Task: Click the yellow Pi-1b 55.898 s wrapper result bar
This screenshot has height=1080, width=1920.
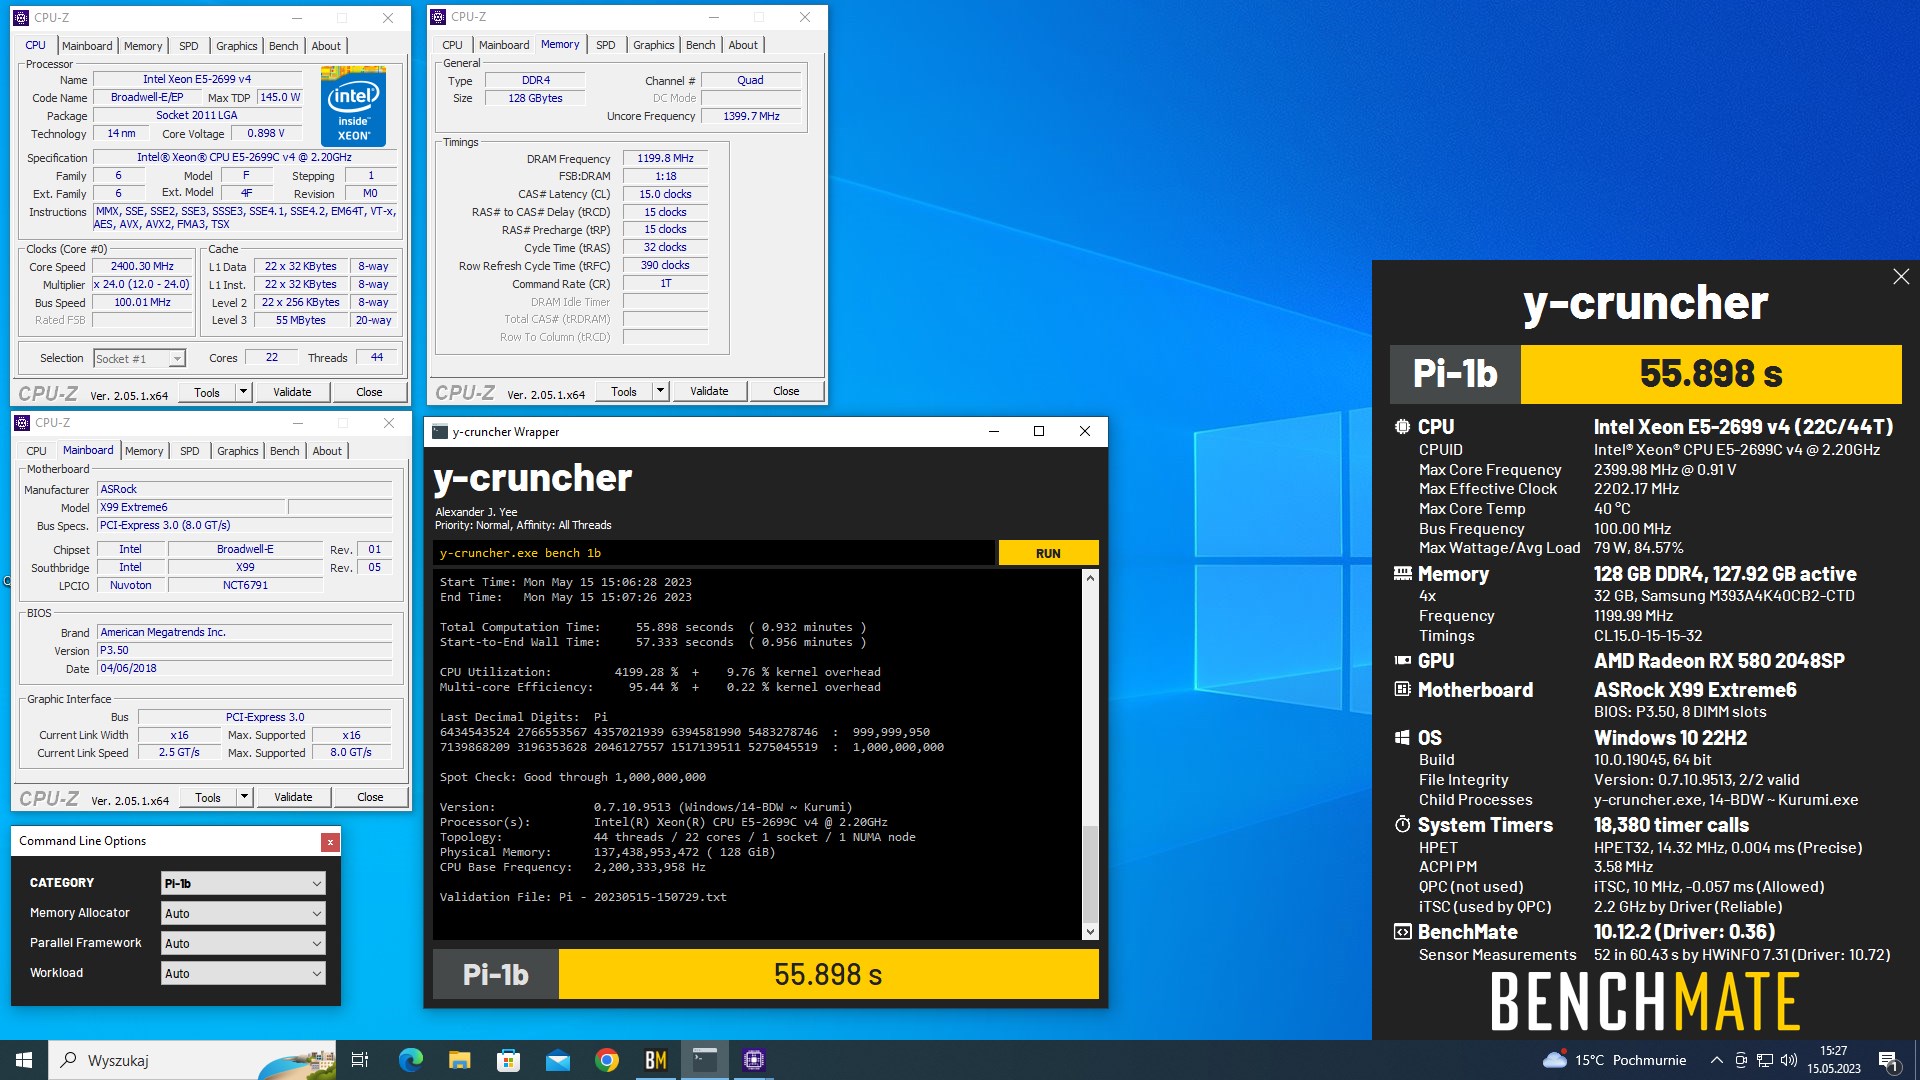Action: coord(828,975)
